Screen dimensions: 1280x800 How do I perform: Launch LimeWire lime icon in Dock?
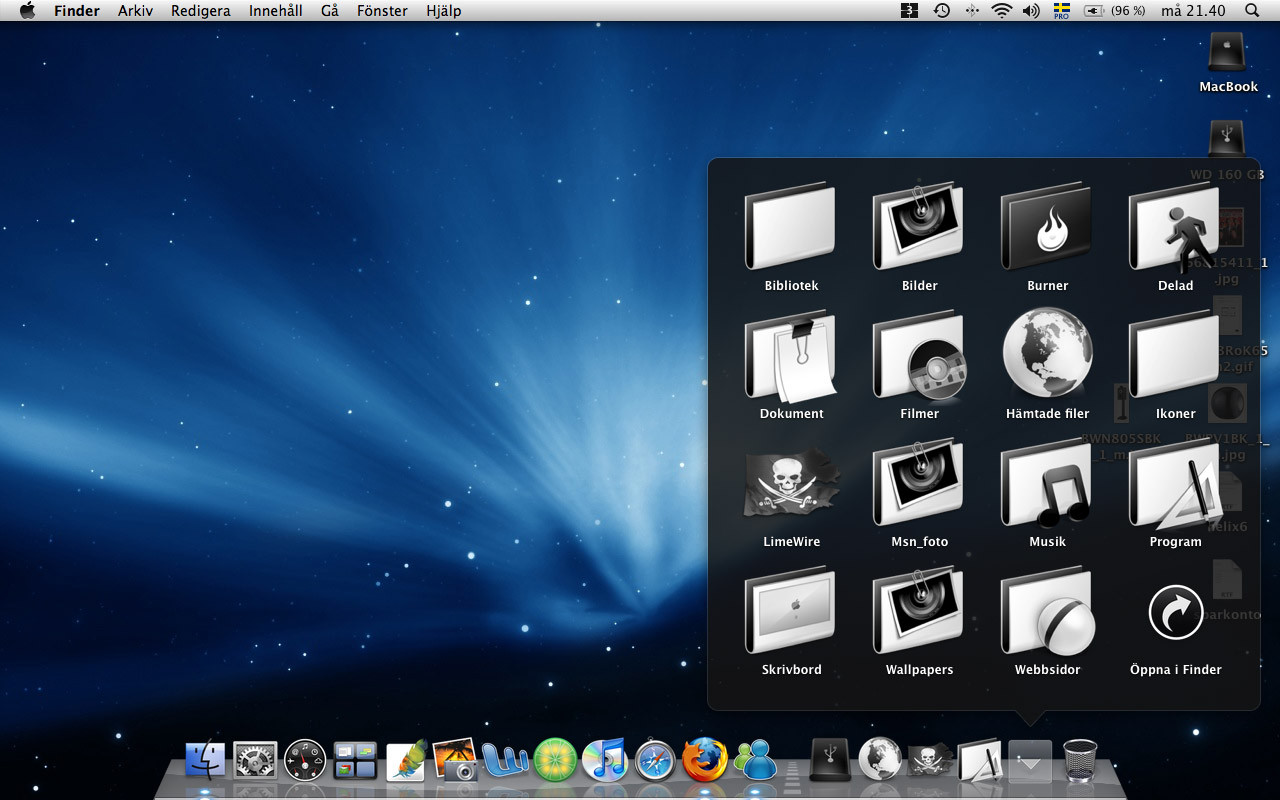555,760
